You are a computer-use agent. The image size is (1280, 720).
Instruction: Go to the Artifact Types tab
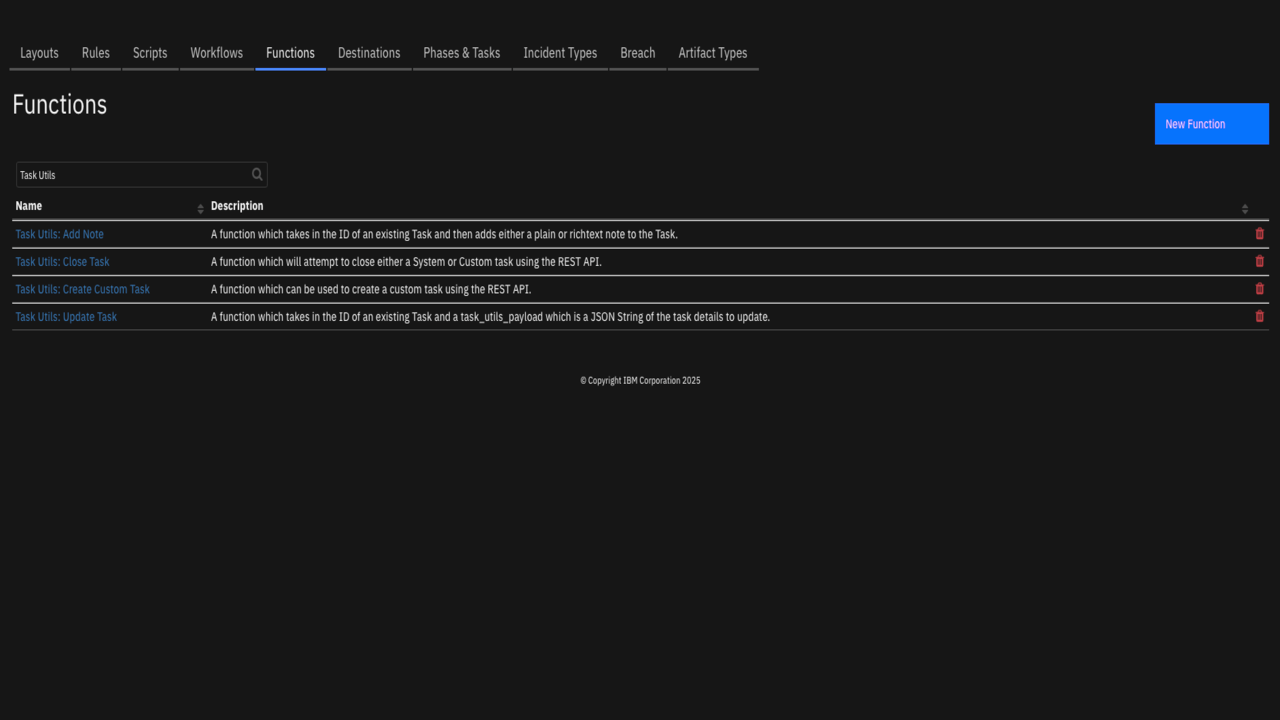tap(713, 53)
